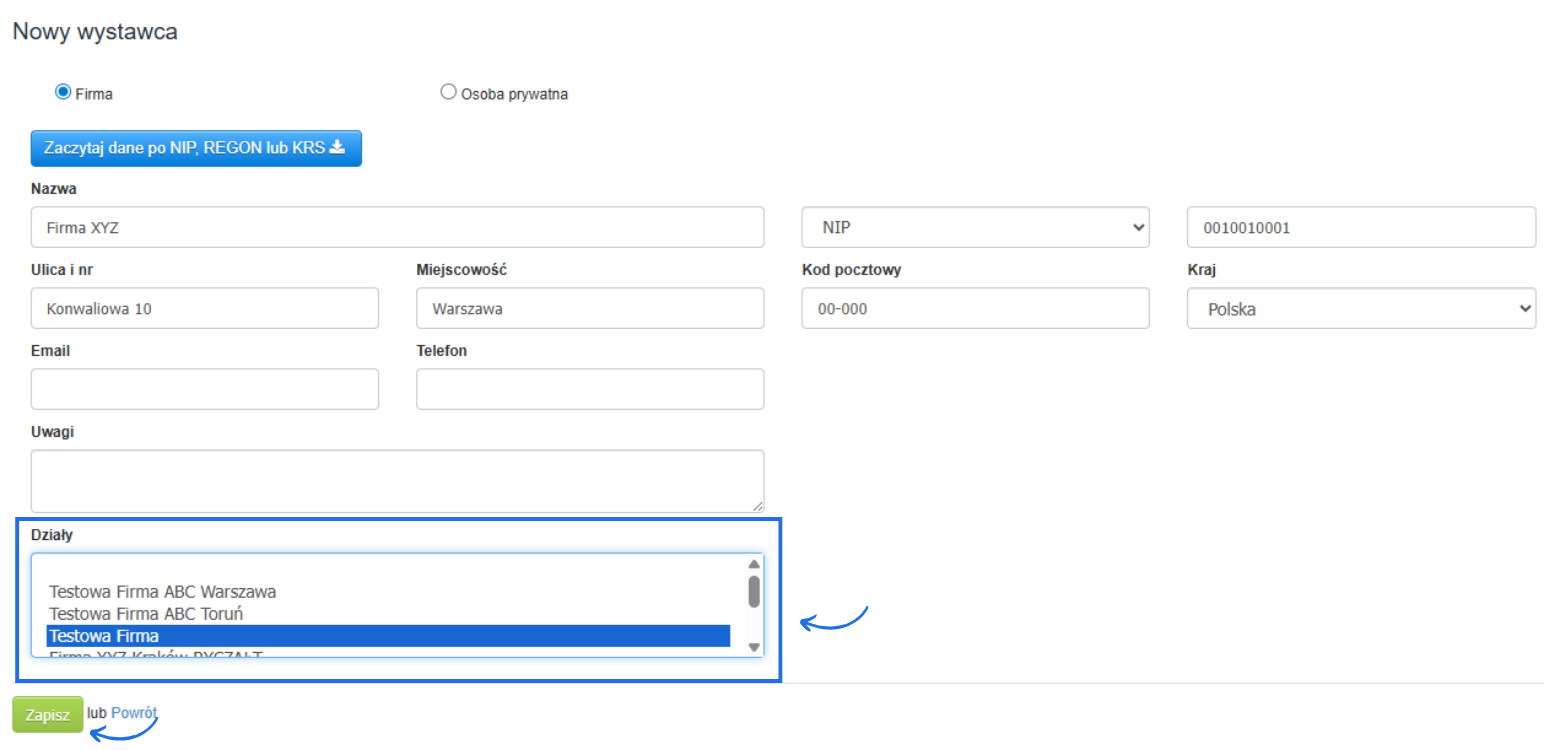Expand the Kraj country dropdown

(1361, 309)
